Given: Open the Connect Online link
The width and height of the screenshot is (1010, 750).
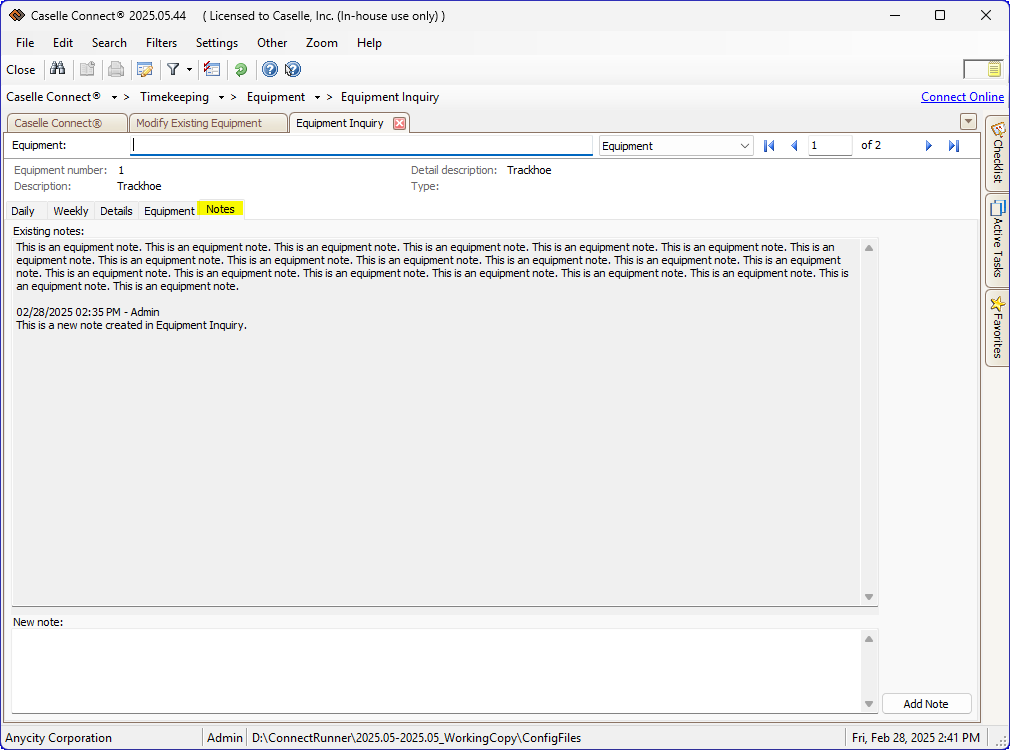Looking at the screenshot, I should click(962, 97).
